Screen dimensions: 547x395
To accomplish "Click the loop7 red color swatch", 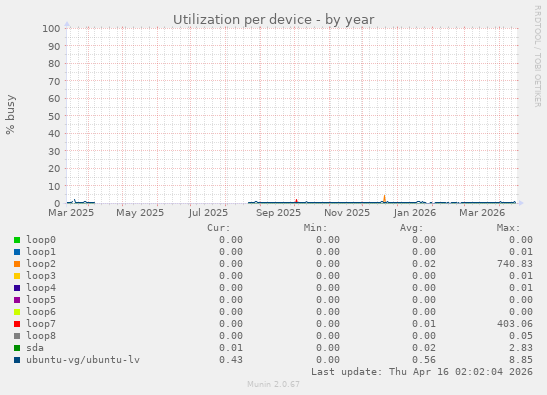I will click(x=17, y=324).
